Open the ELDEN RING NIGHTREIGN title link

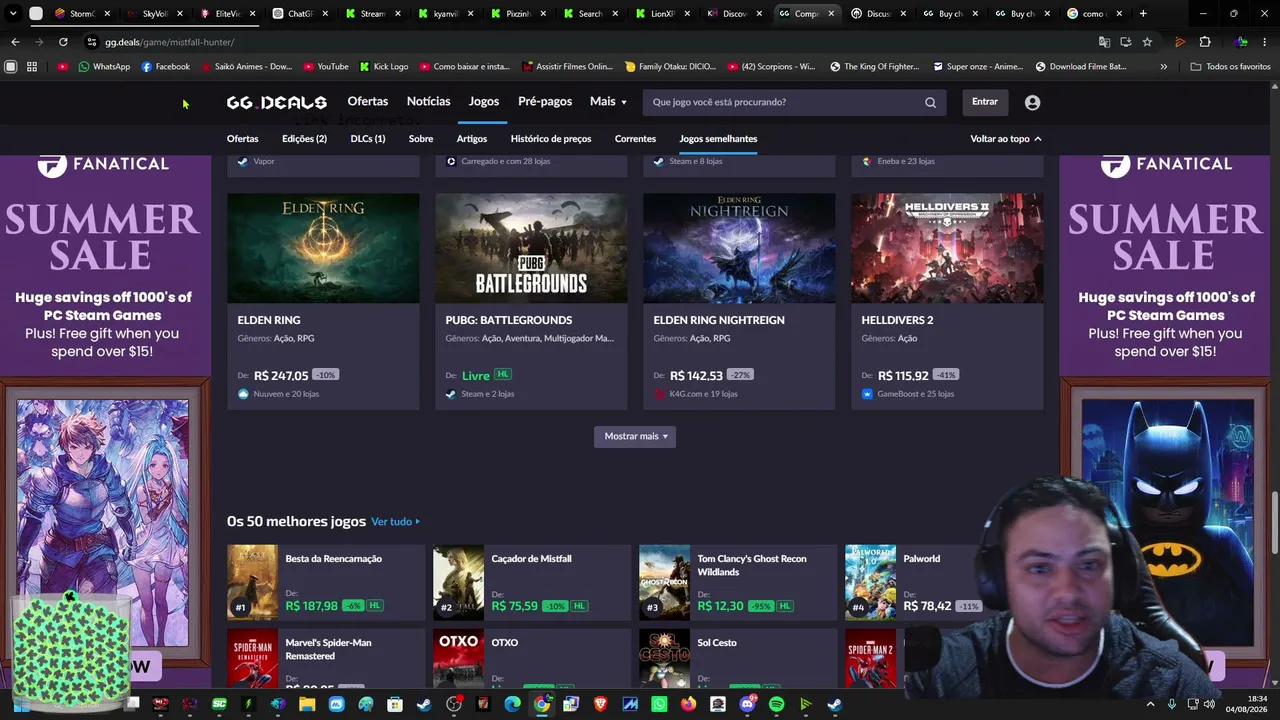(x=719, y=320)
